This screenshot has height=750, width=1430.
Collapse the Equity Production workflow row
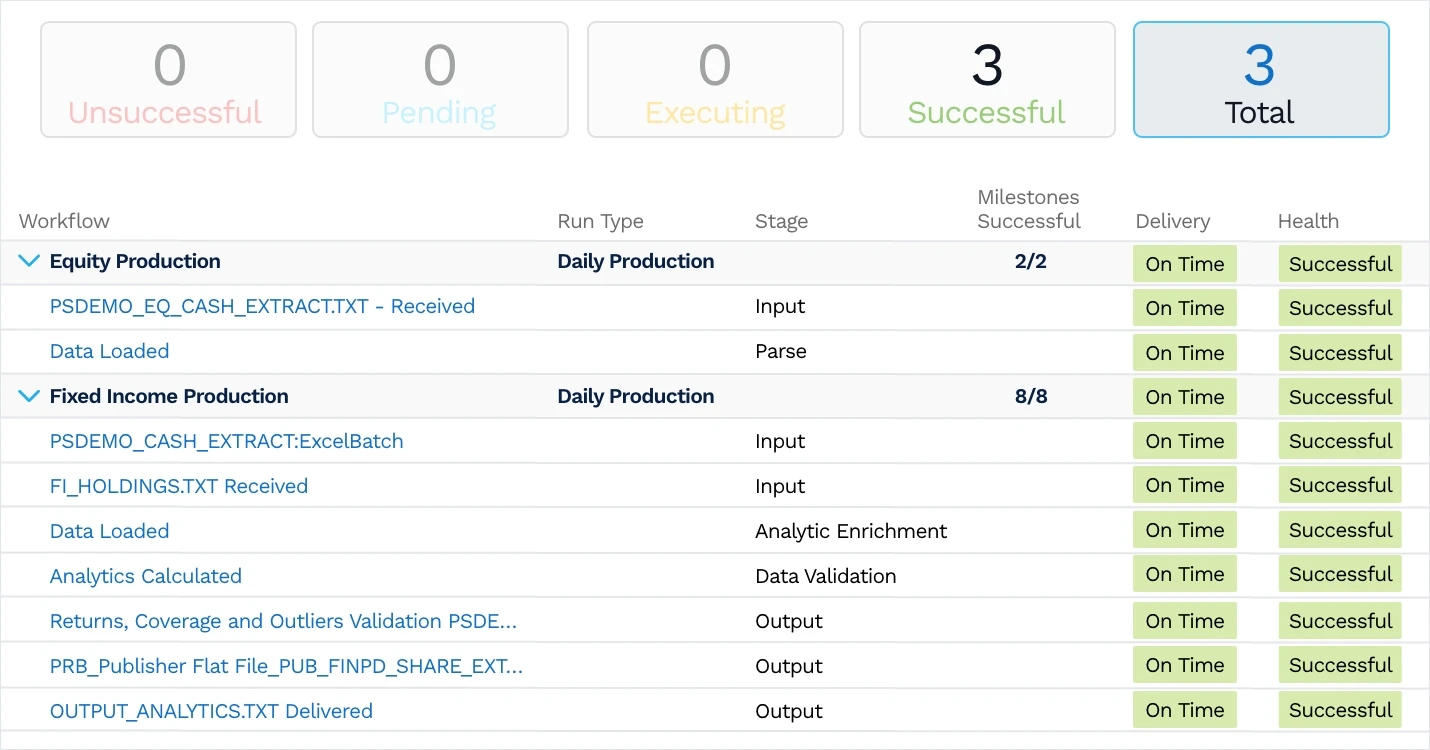click(x=28, y=261)
